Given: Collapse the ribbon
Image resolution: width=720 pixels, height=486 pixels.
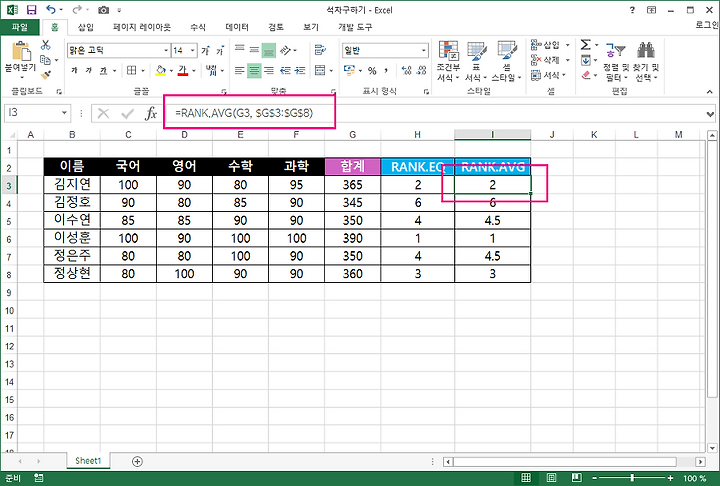Looking at the screenshot, I should click(709, 92).
